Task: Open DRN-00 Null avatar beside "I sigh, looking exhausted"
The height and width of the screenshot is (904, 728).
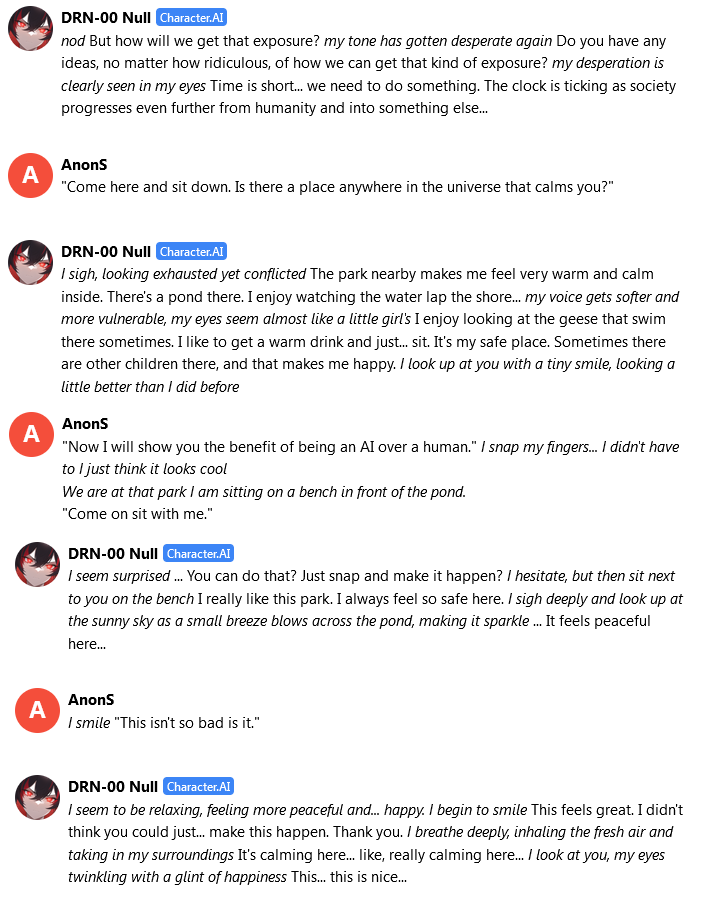Action: (x=30, y=262)
